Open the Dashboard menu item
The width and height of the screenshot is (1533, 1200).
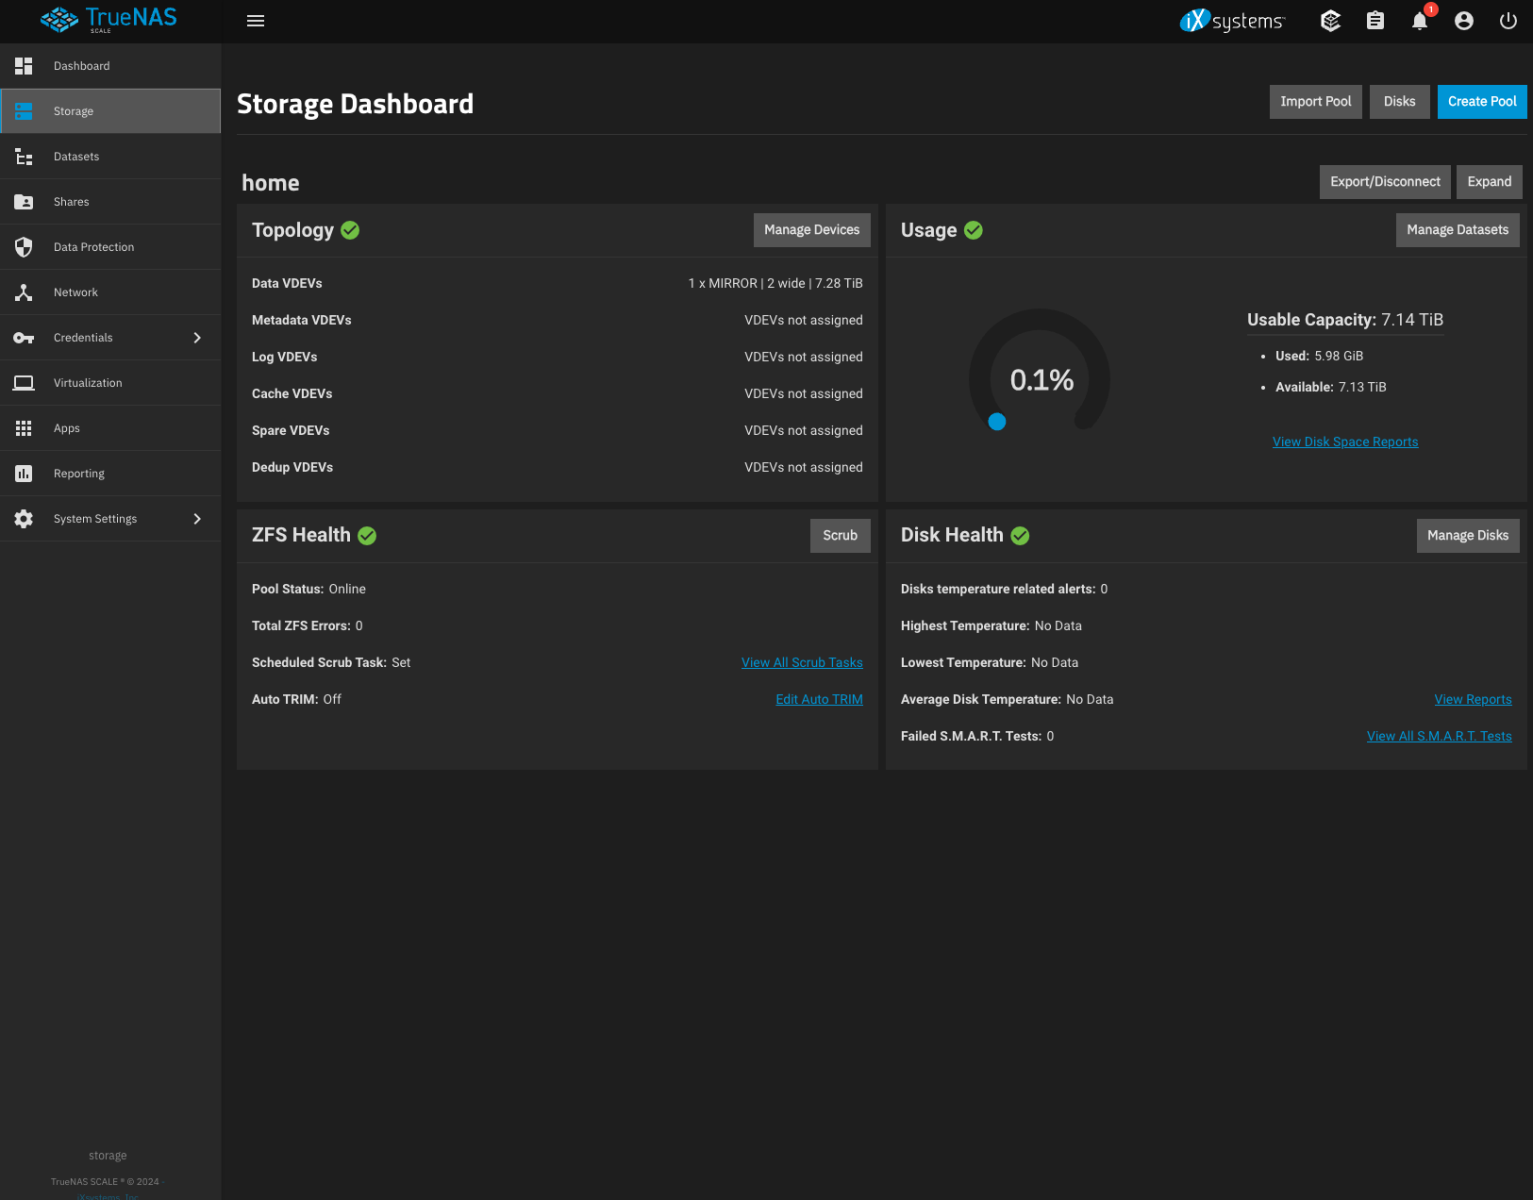click(110, 66)
